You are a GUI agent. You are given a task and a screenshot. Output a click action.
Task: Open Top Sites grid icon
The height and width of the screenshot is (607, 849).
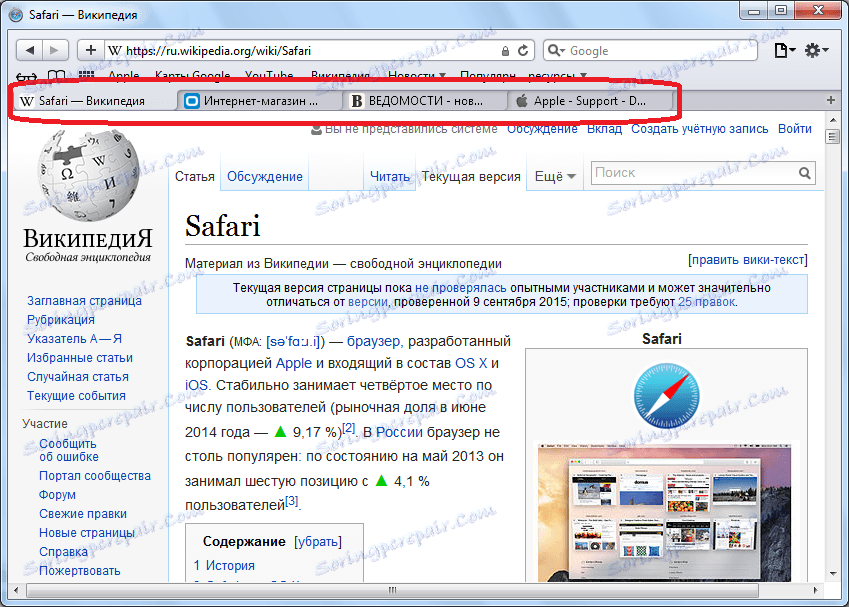point(87,76)
